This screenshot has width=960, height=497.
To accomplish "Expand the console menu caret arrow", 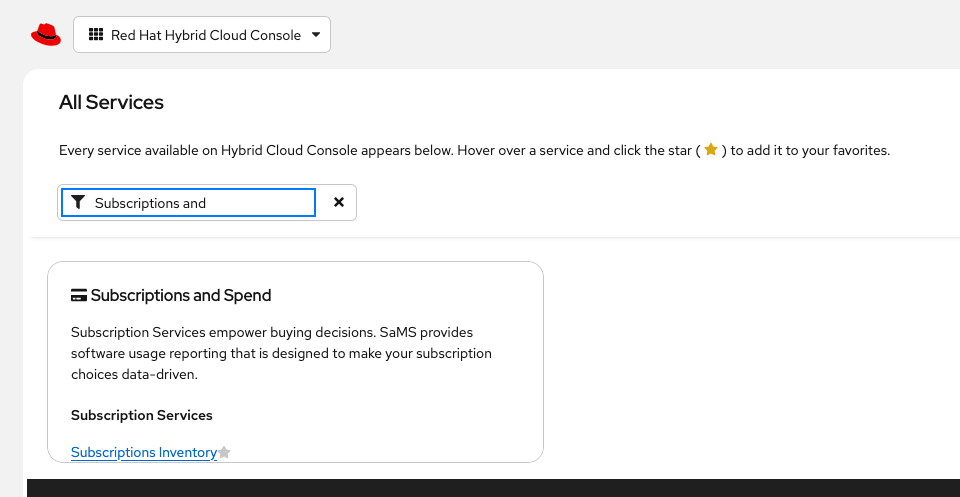I will coord(316,35).
